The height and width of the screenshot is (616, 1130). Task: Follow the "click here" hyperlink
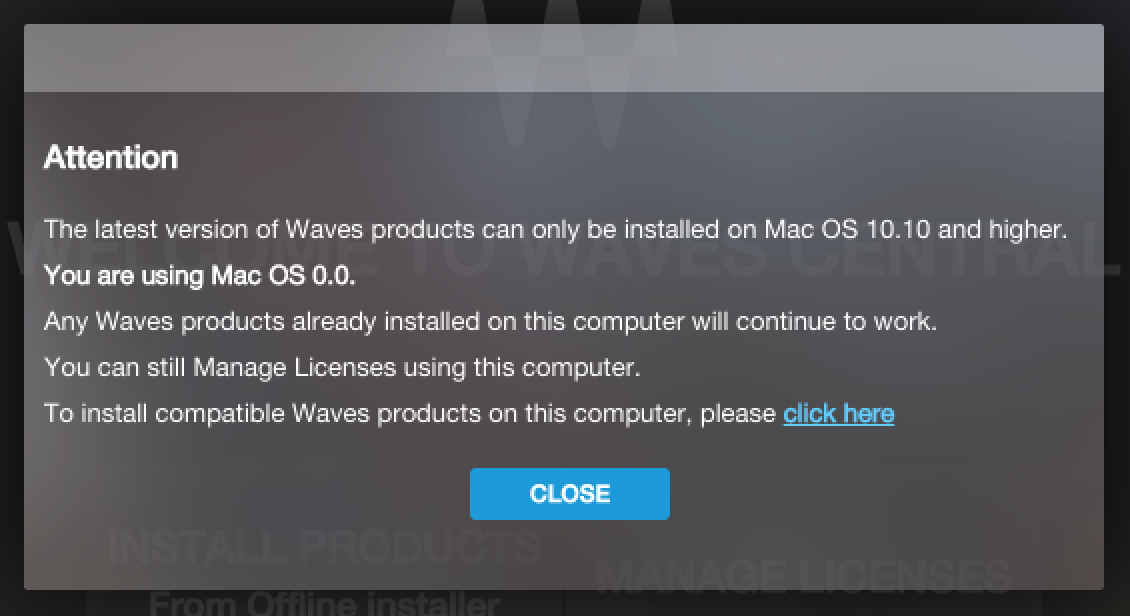pos(838,414)
